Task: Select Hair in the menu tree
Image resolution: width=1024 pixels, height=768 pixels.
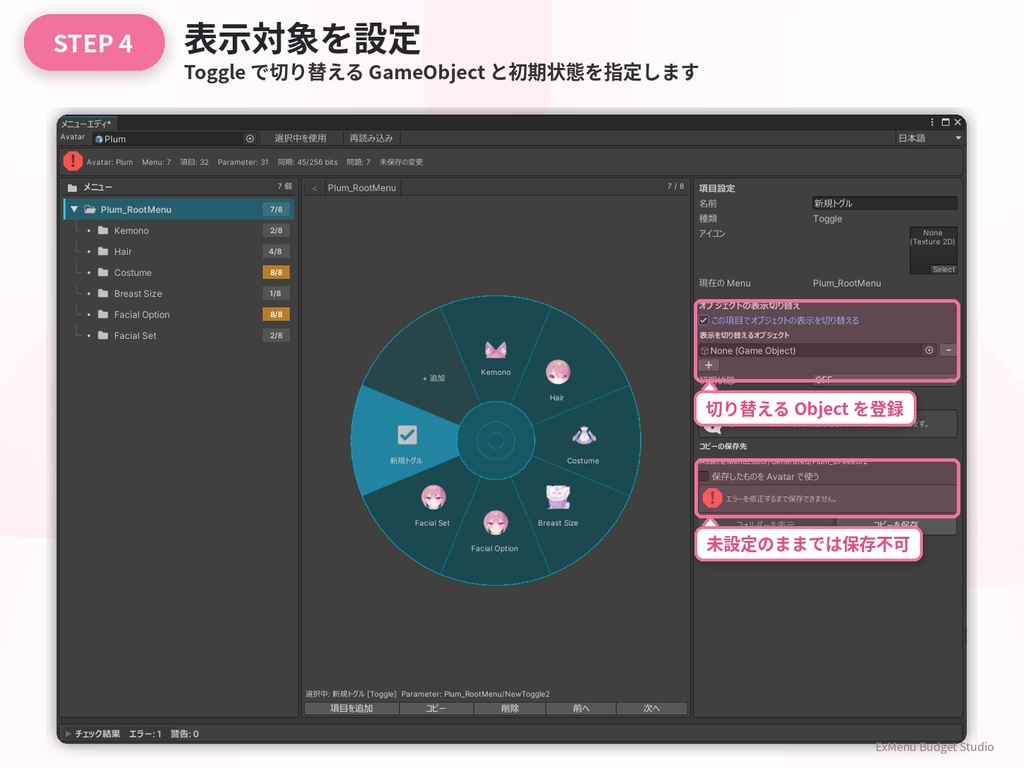Action: coord(123,251)
